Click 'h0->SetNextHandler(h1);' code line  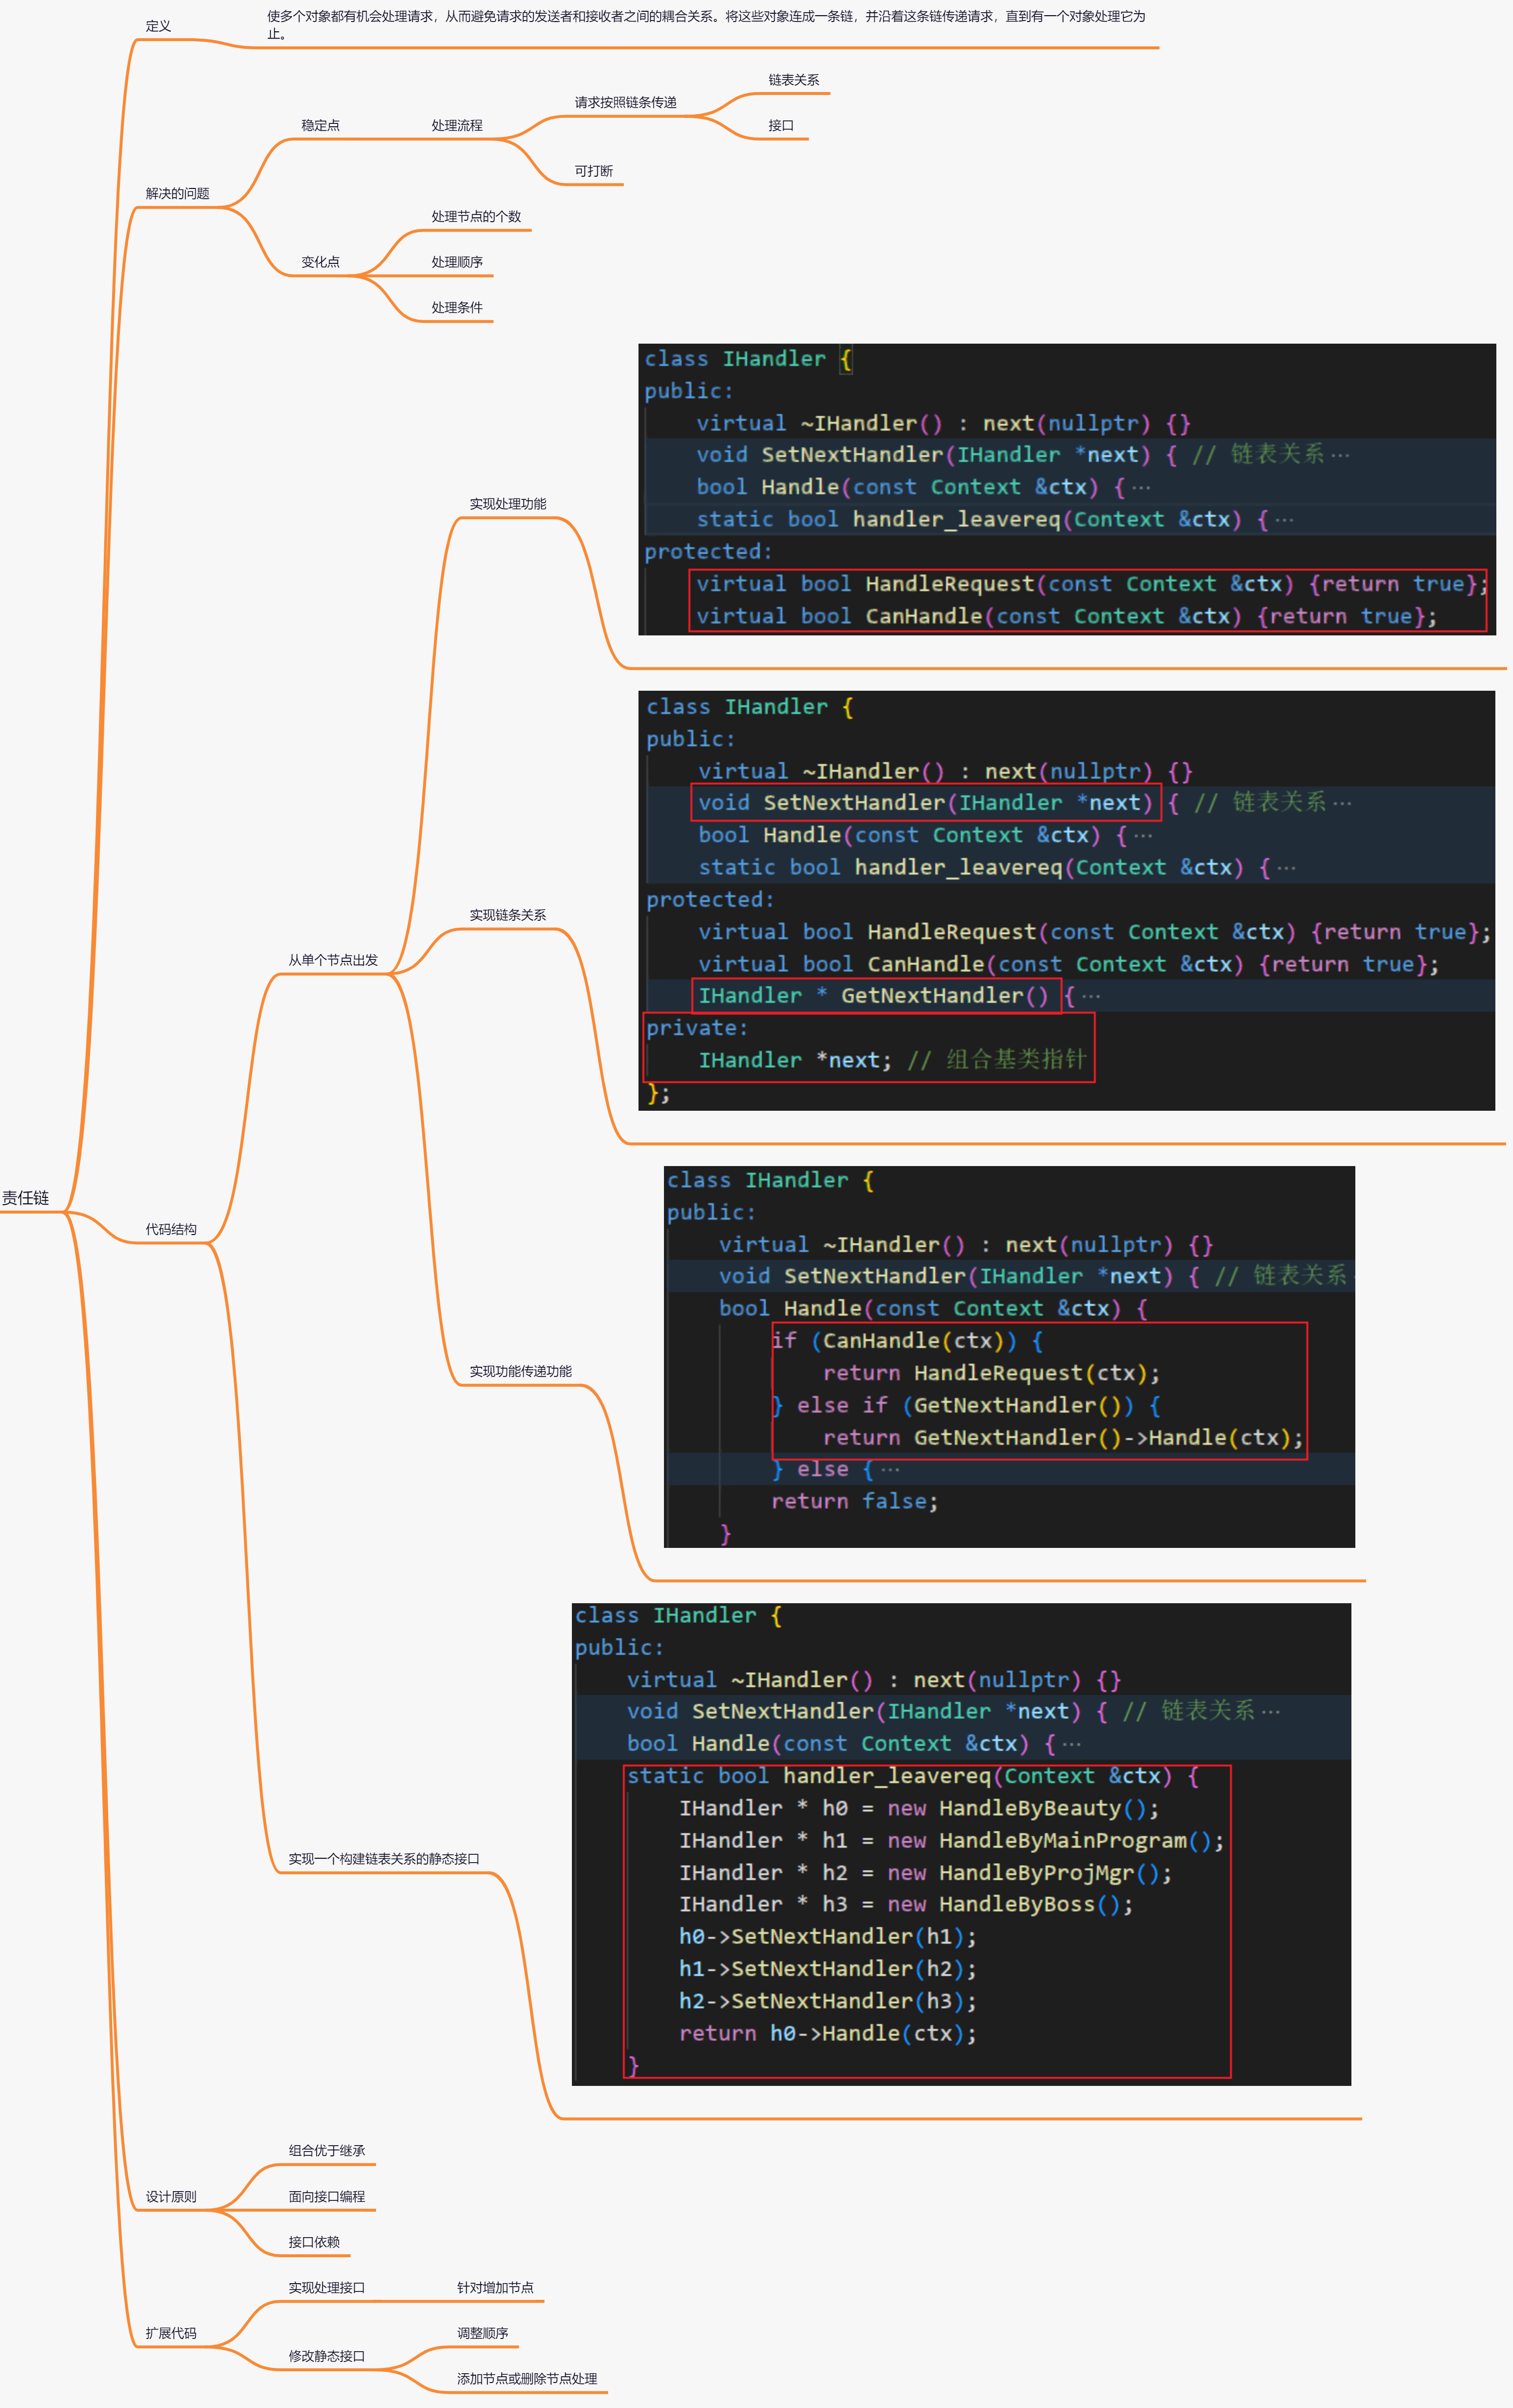point(827,1937)
